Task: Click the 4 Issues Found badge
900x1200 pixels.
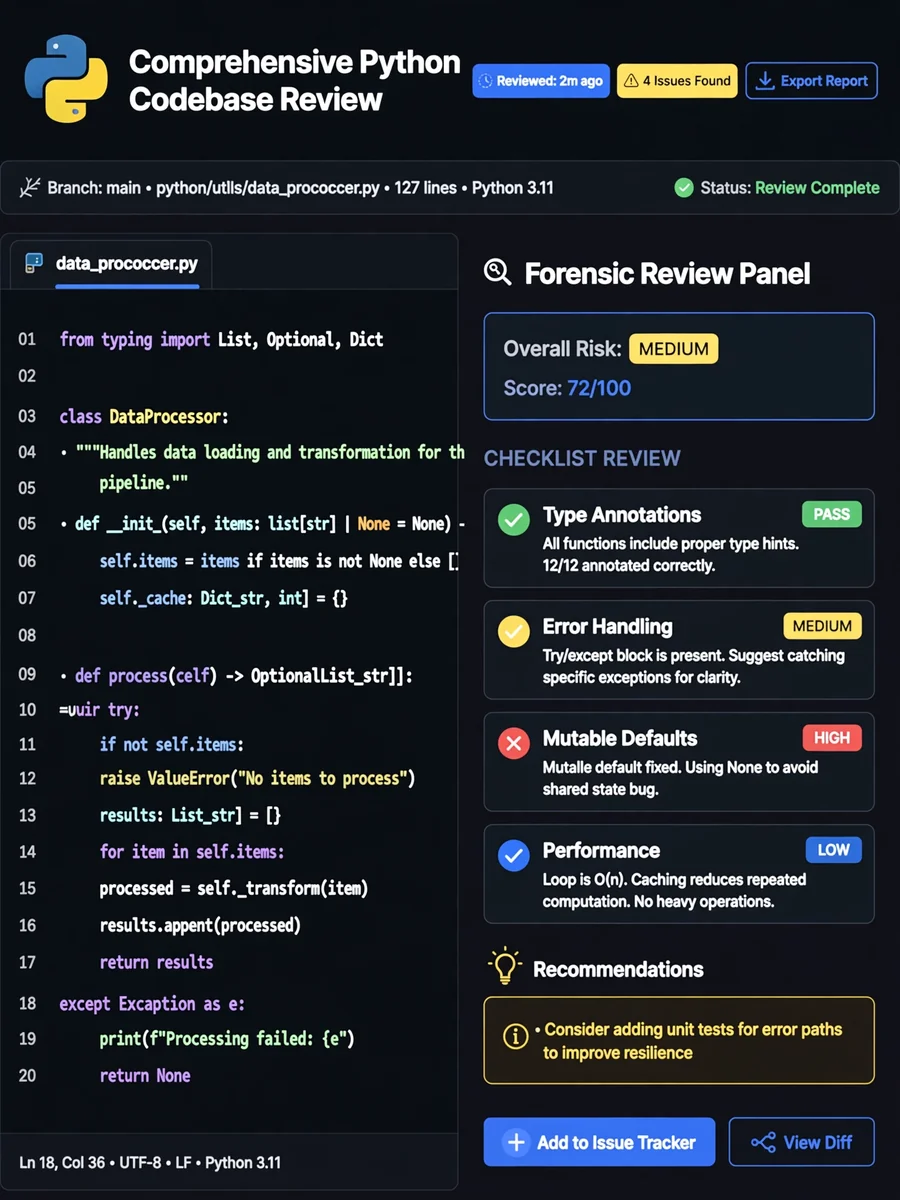Action: 677,81
